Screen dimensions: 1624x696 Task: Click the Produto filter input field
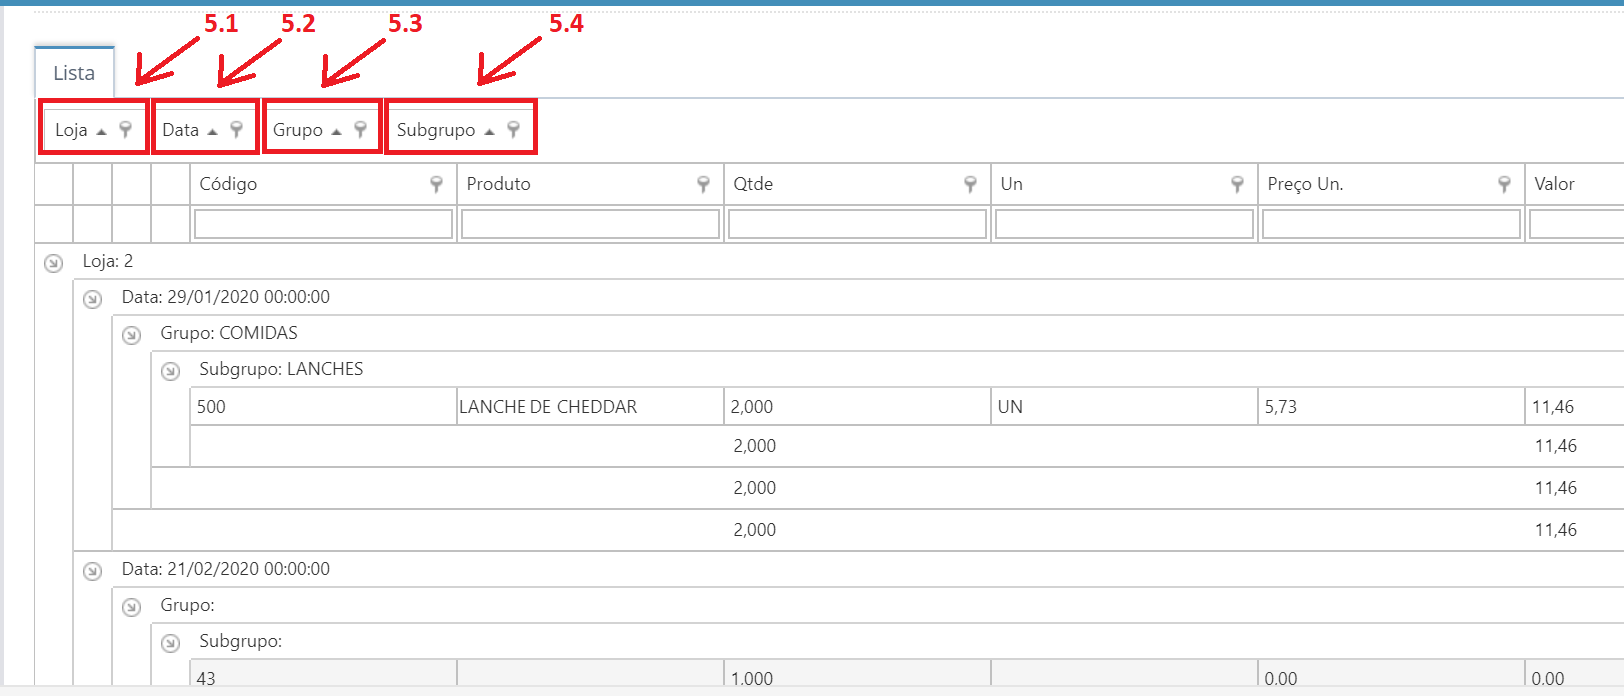(x=590, y=224)
